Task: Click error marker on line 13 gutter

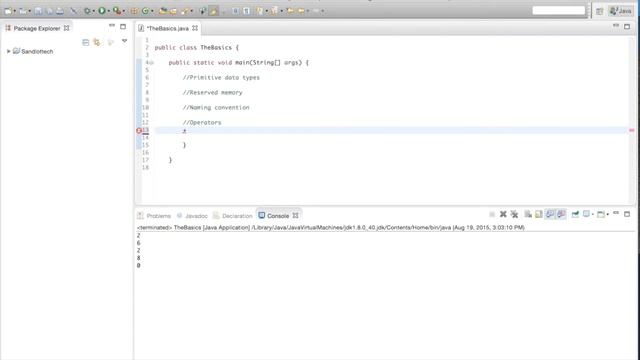Action: pyautogui.click(x=139, y=131)
